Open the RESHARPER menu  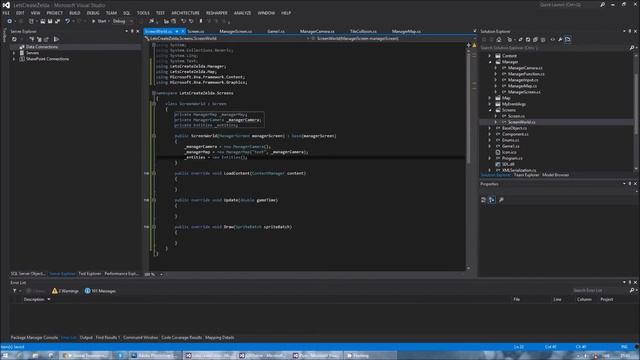coord(217,13)
